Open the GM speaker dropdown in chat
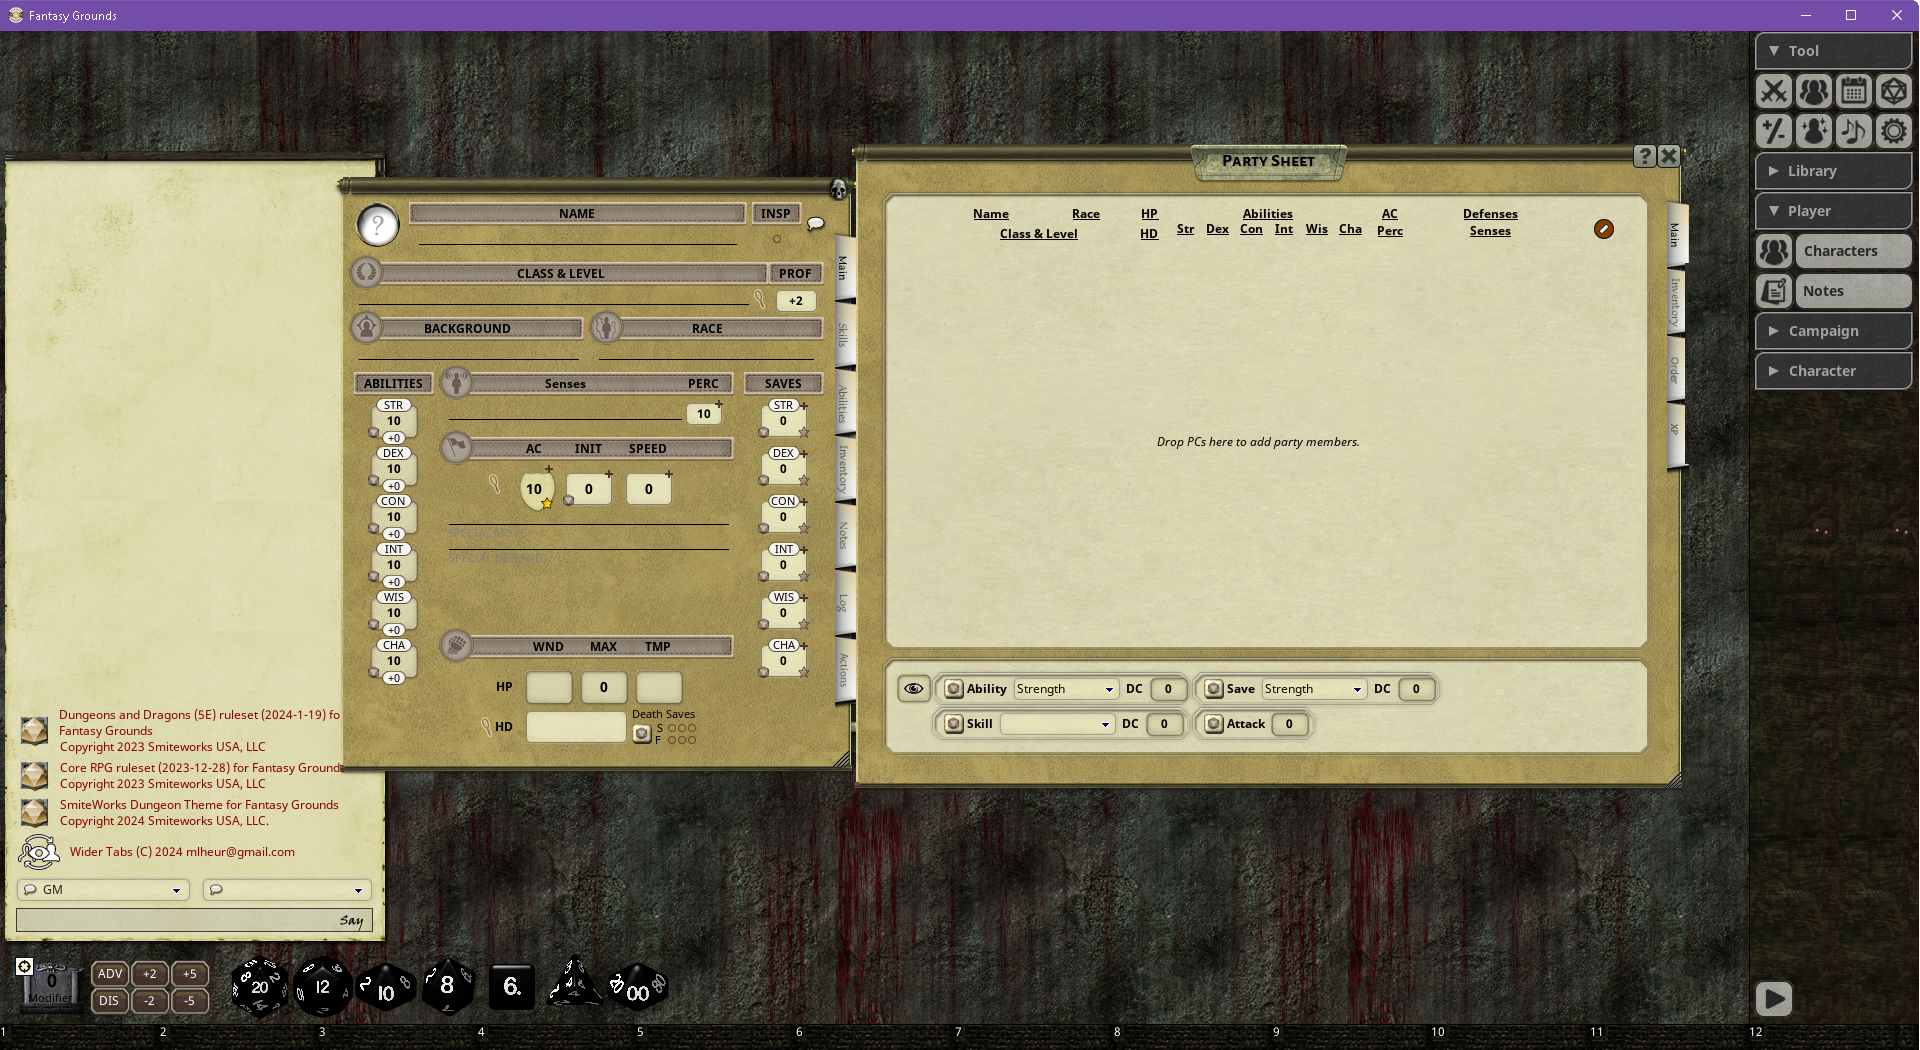The width and height of the screenshot is (1920, 1050). point(103,890)
